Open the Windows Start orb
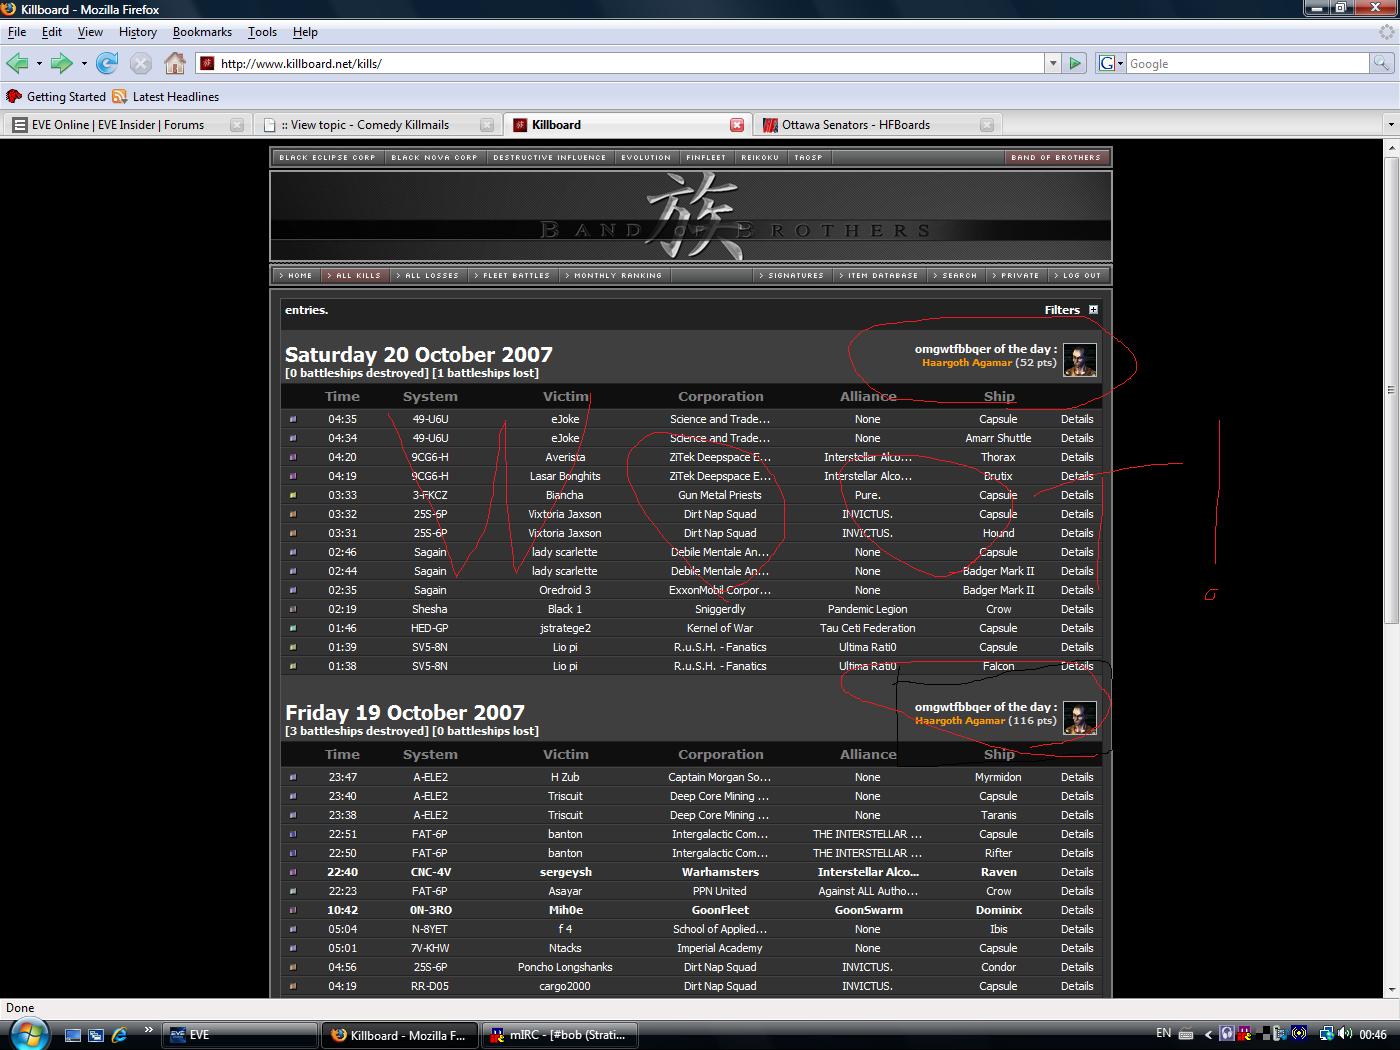The height and width of the screenshot is (1050, 1400). tap(27, 1034)
